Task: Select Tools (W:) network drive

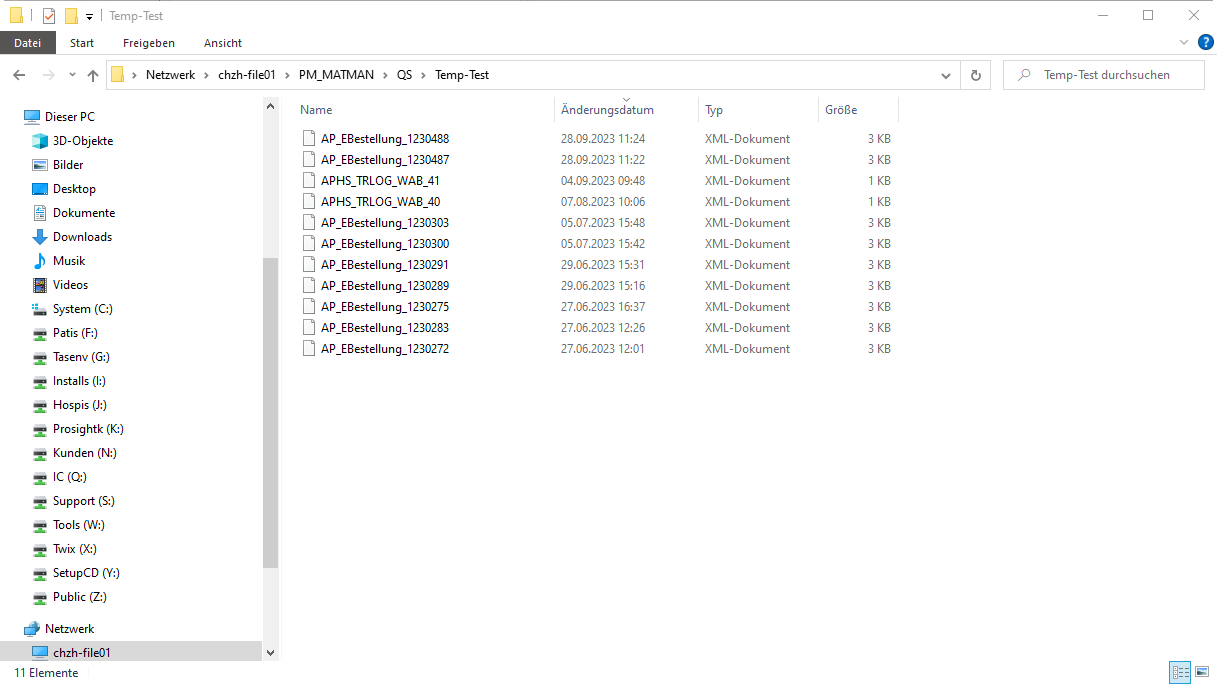Action: [79, 525]
